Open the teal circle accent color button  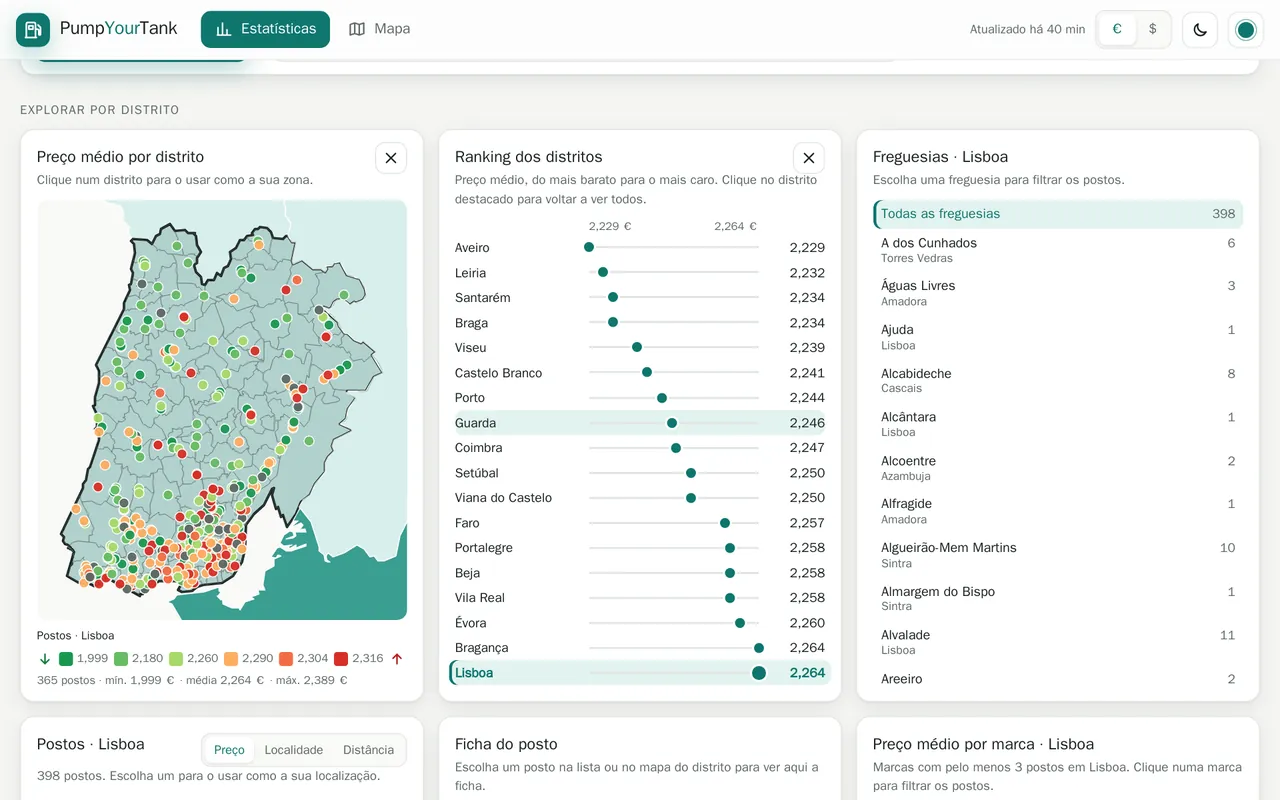(x=1246, y=30)
